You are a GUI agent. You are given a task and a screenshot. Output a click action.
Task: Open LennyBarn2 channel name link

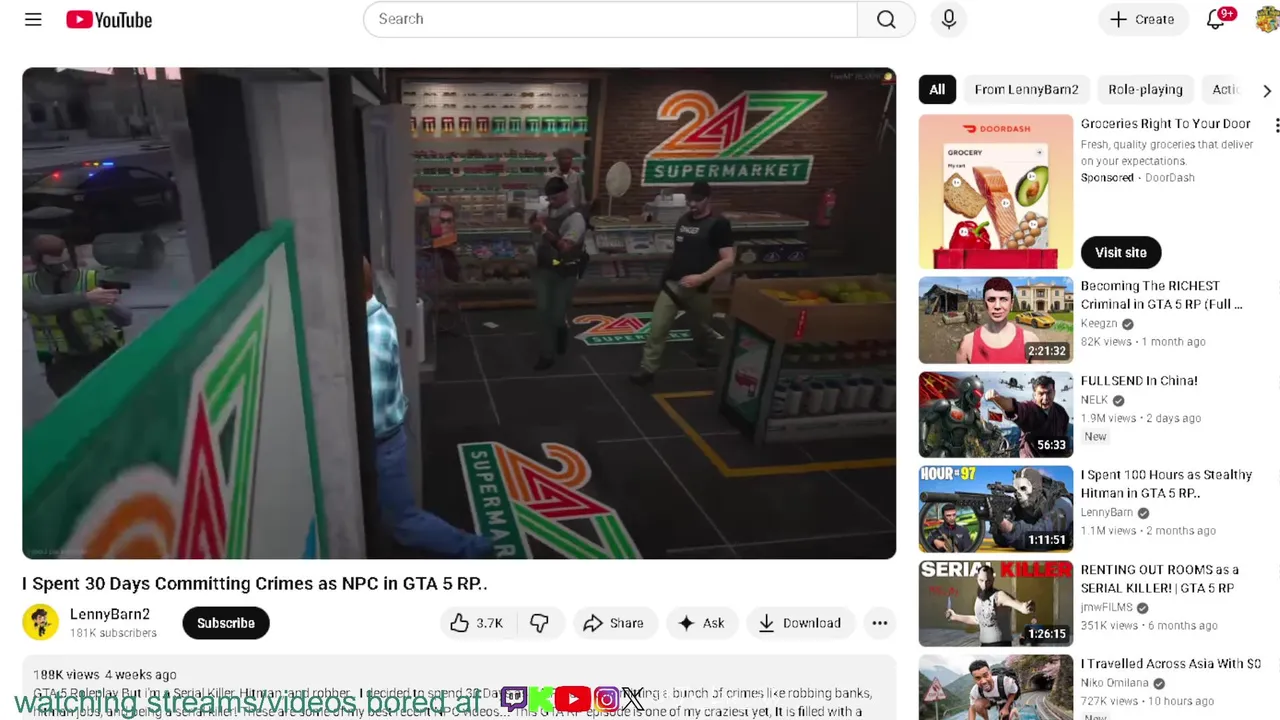tap(110, 614)
